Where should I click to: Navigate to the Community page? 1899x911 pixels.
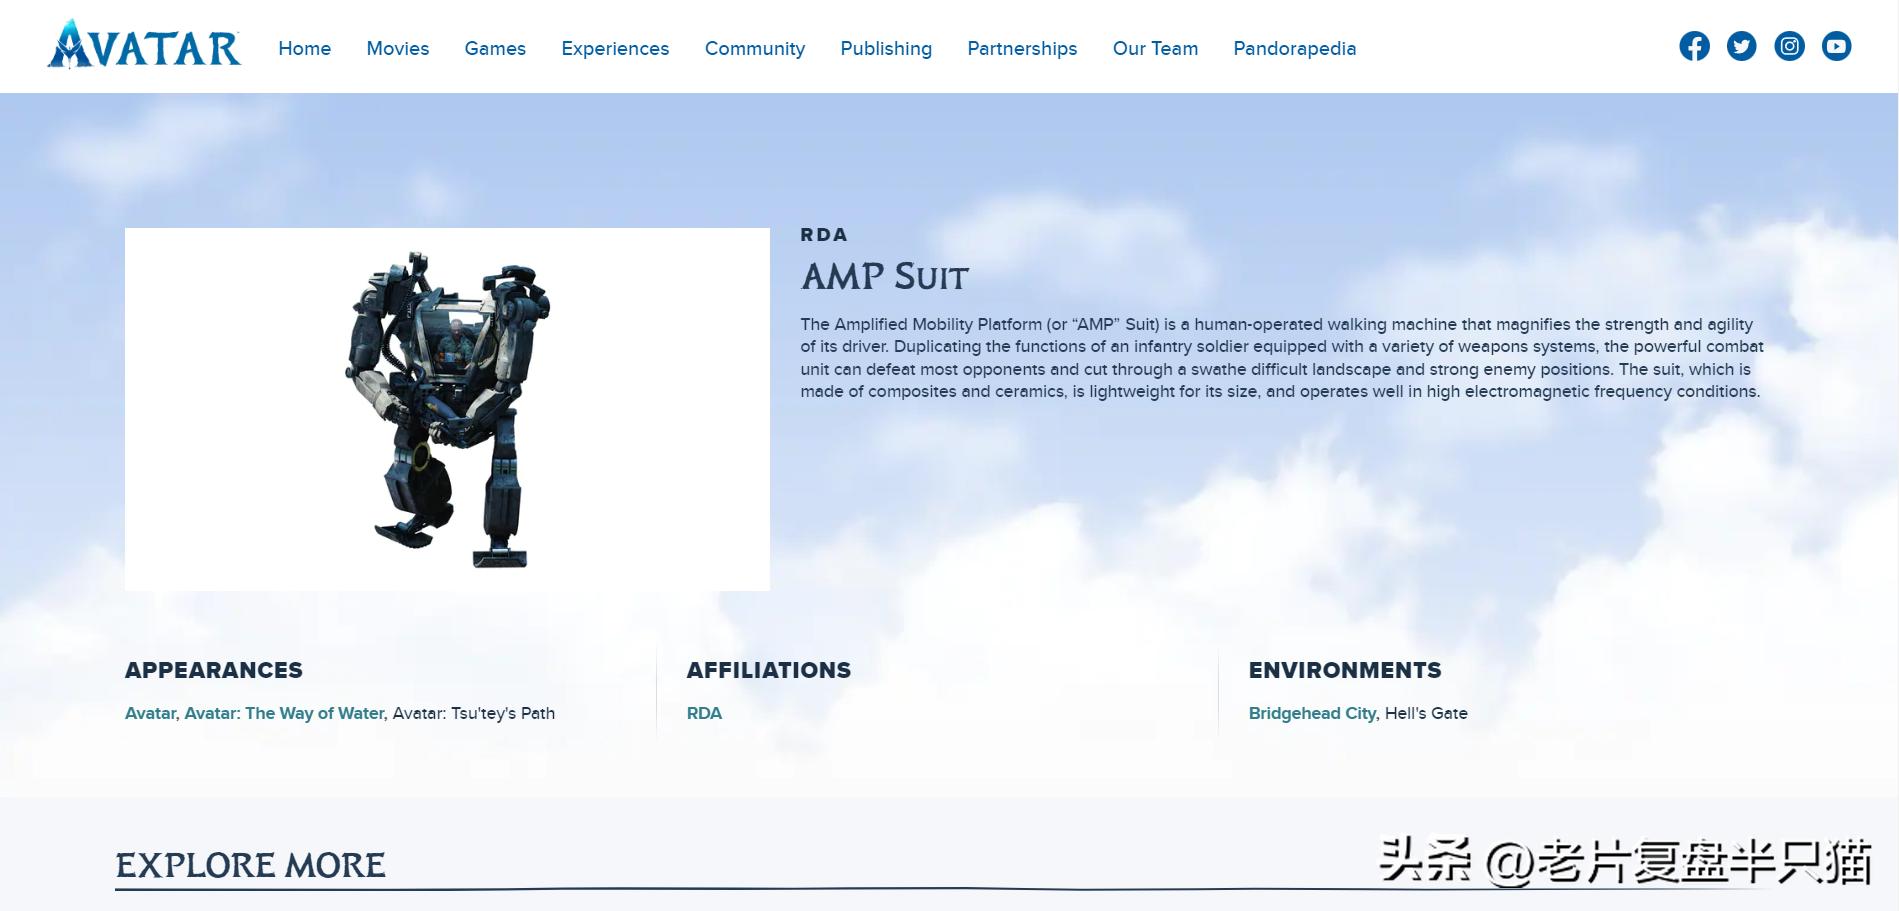coord(754,48)
